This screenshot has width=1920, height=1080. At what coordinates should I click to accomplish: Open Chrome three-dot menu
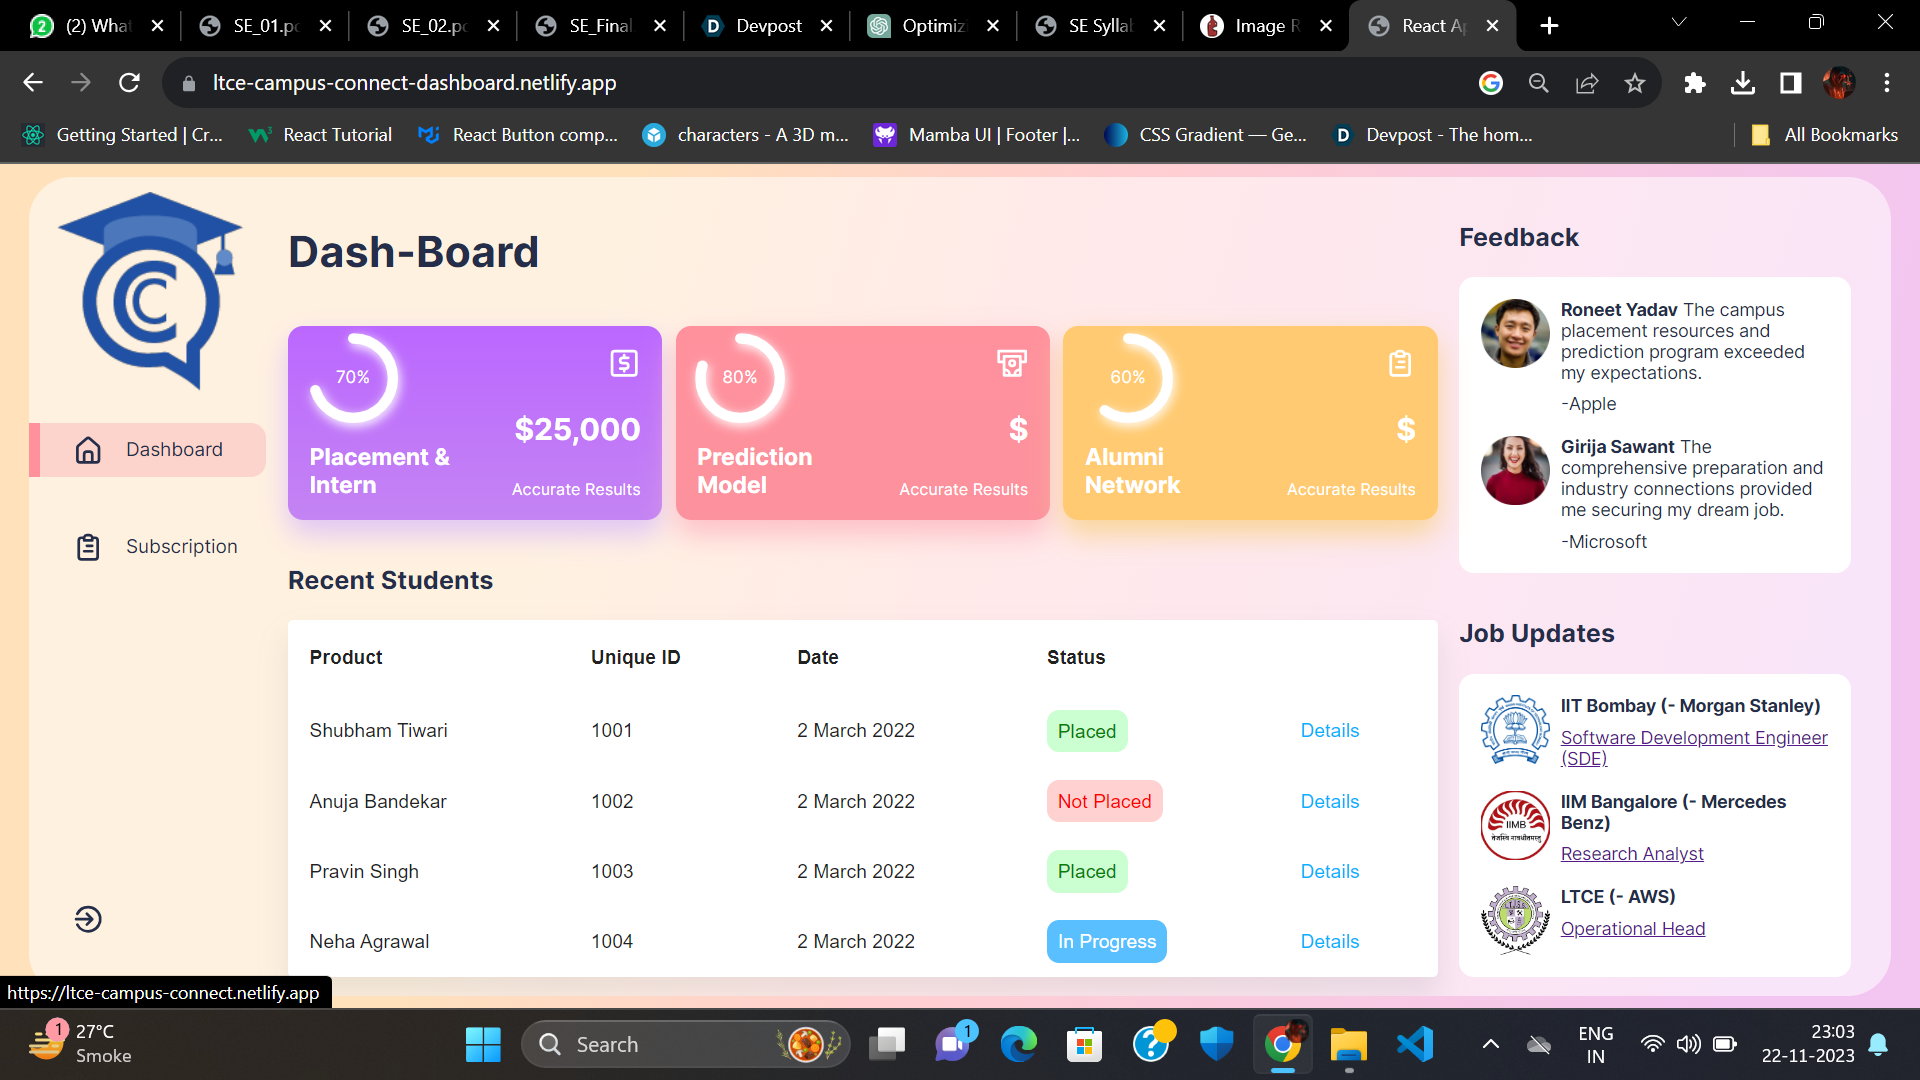(1886, 83)
